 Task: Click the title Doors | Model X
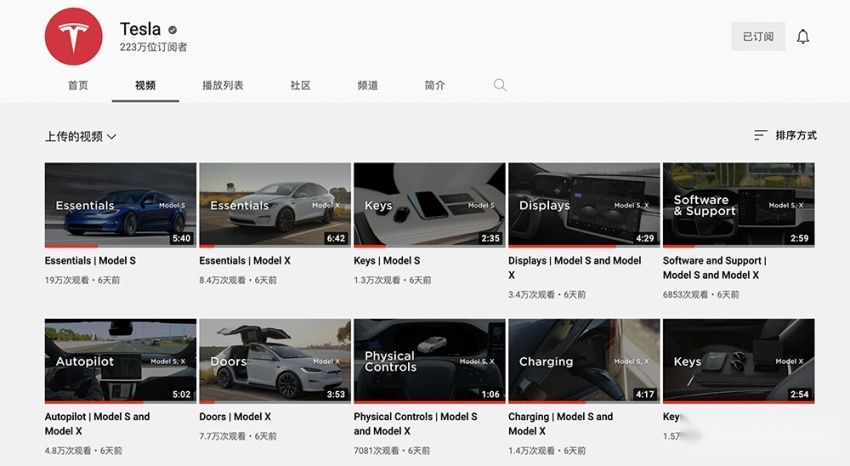[235, 417]
